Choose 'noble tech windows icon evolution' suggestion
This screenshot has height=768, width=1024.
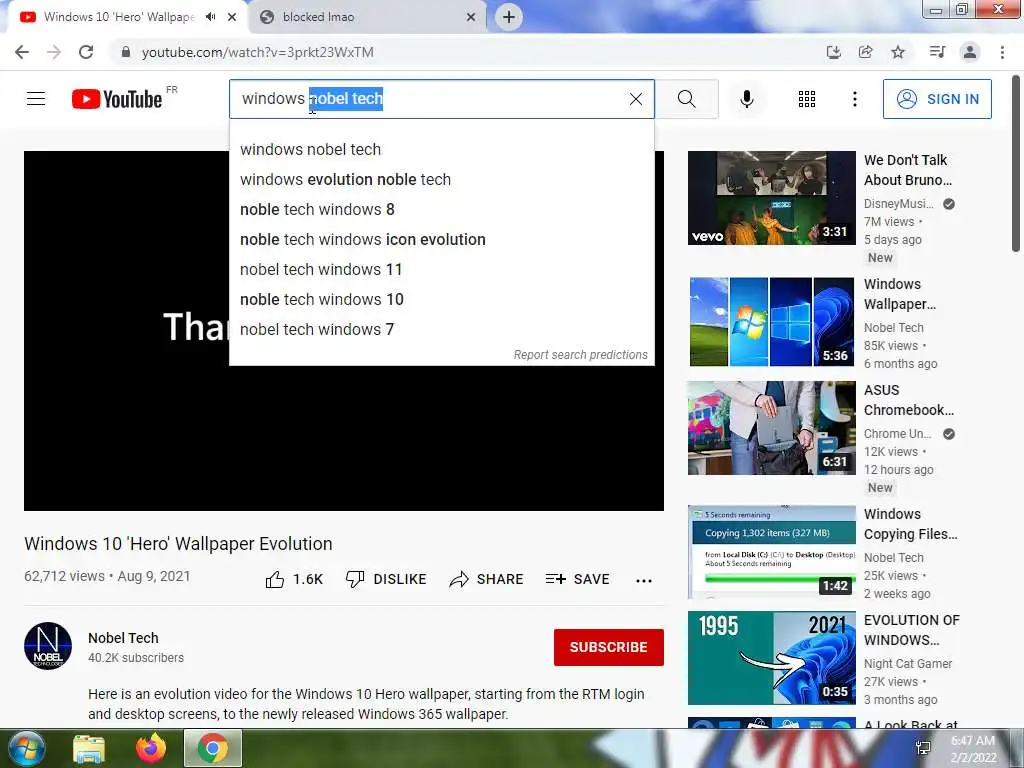(442, 240)
